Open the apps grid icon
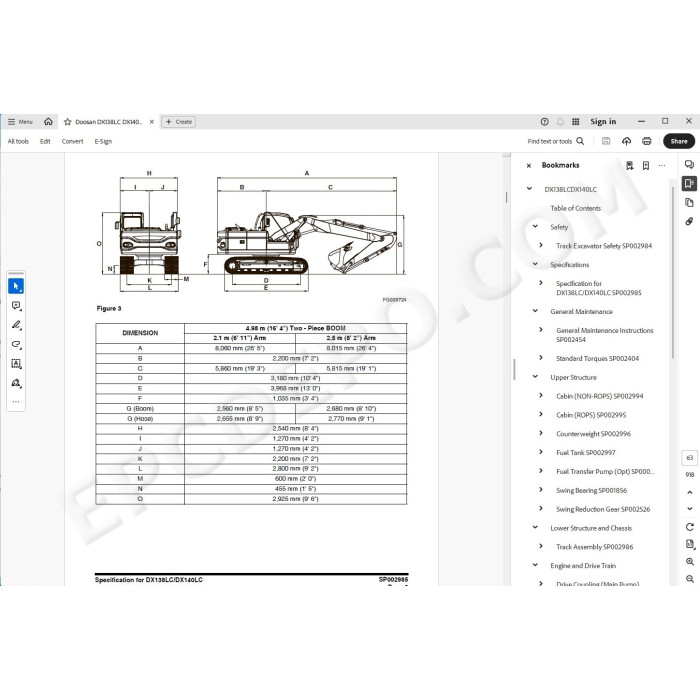 (576, 121)
